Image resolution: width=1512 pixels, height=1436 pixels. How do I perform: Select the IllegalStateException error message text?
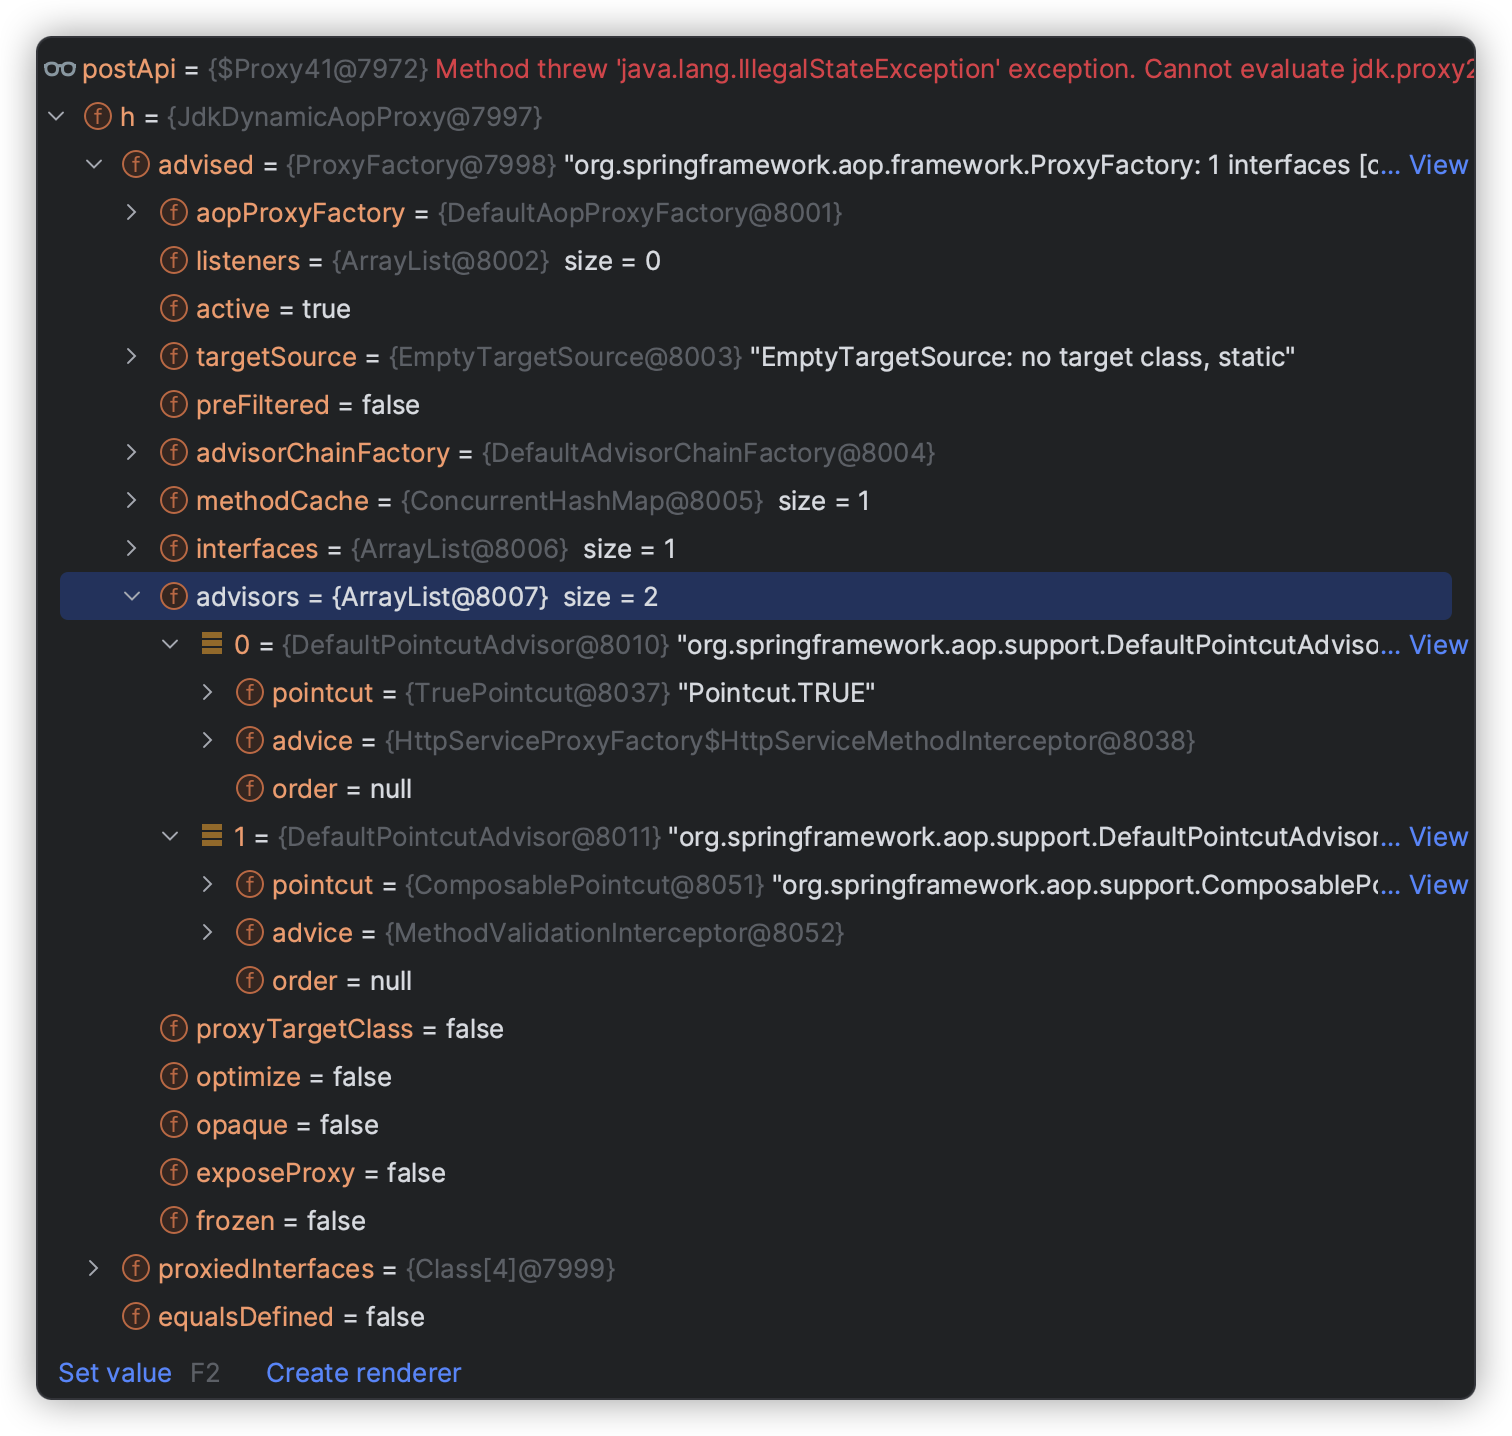[955, 69]
